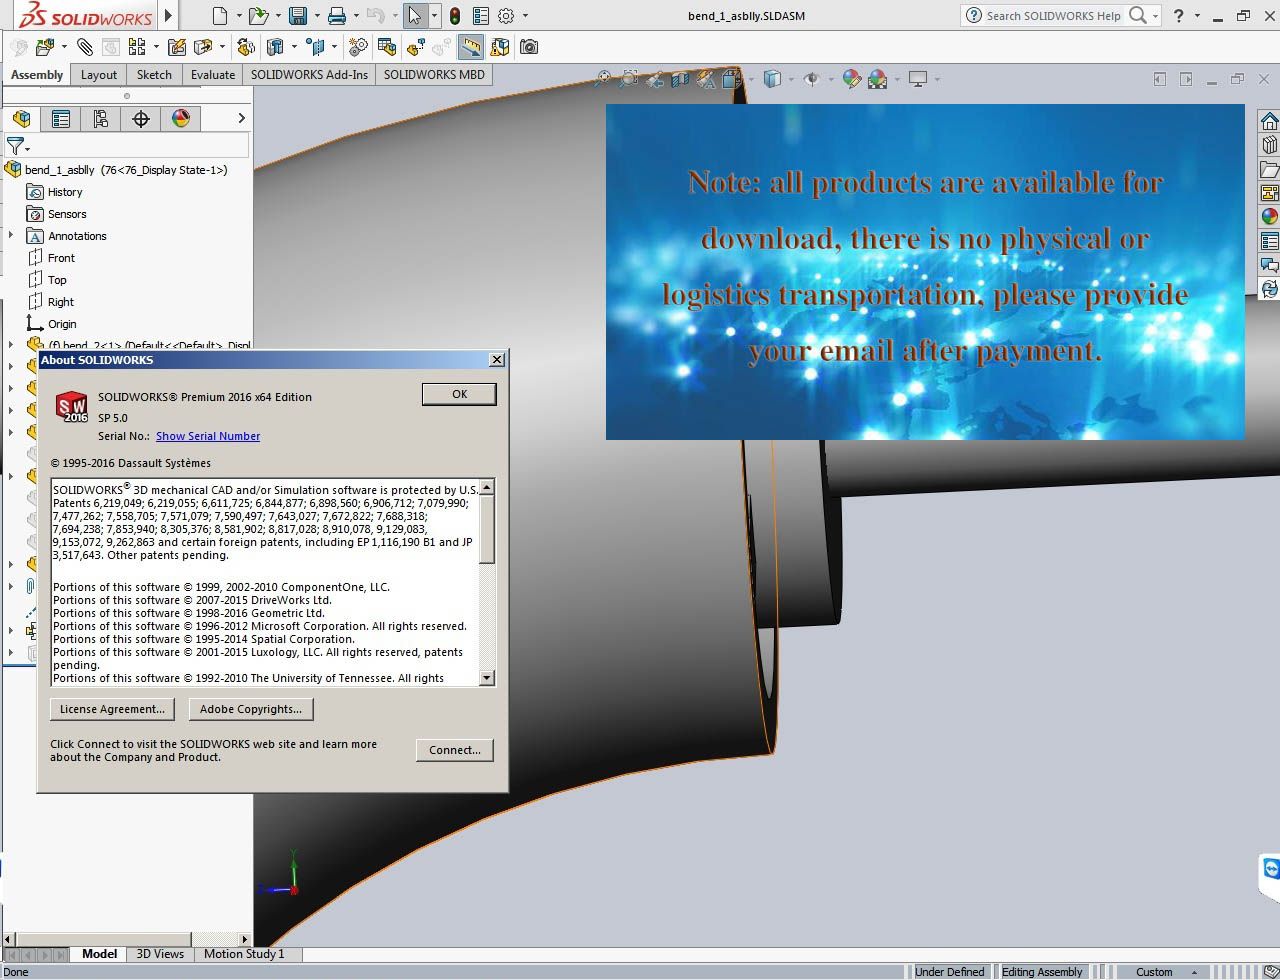This screenshot has height=980, width=1280.
Task: Switch to the Layout tab
Action: [99, 74]
